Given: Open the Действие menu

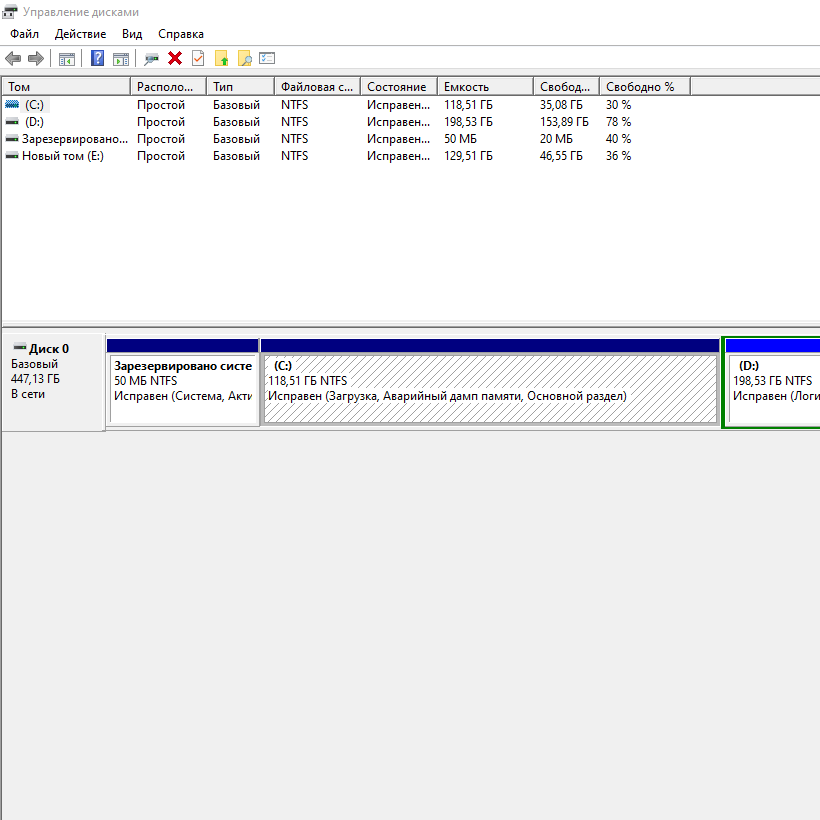Looking at the screenshot, I should [81, 34].
